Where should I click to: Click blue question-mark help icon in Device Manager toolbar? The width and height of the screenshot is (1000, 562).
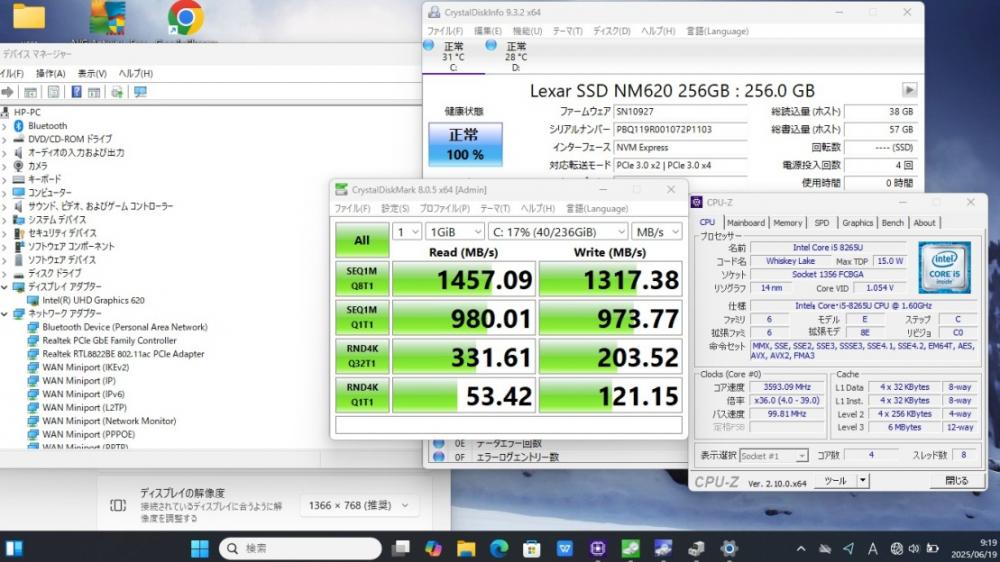coord(76,92)
